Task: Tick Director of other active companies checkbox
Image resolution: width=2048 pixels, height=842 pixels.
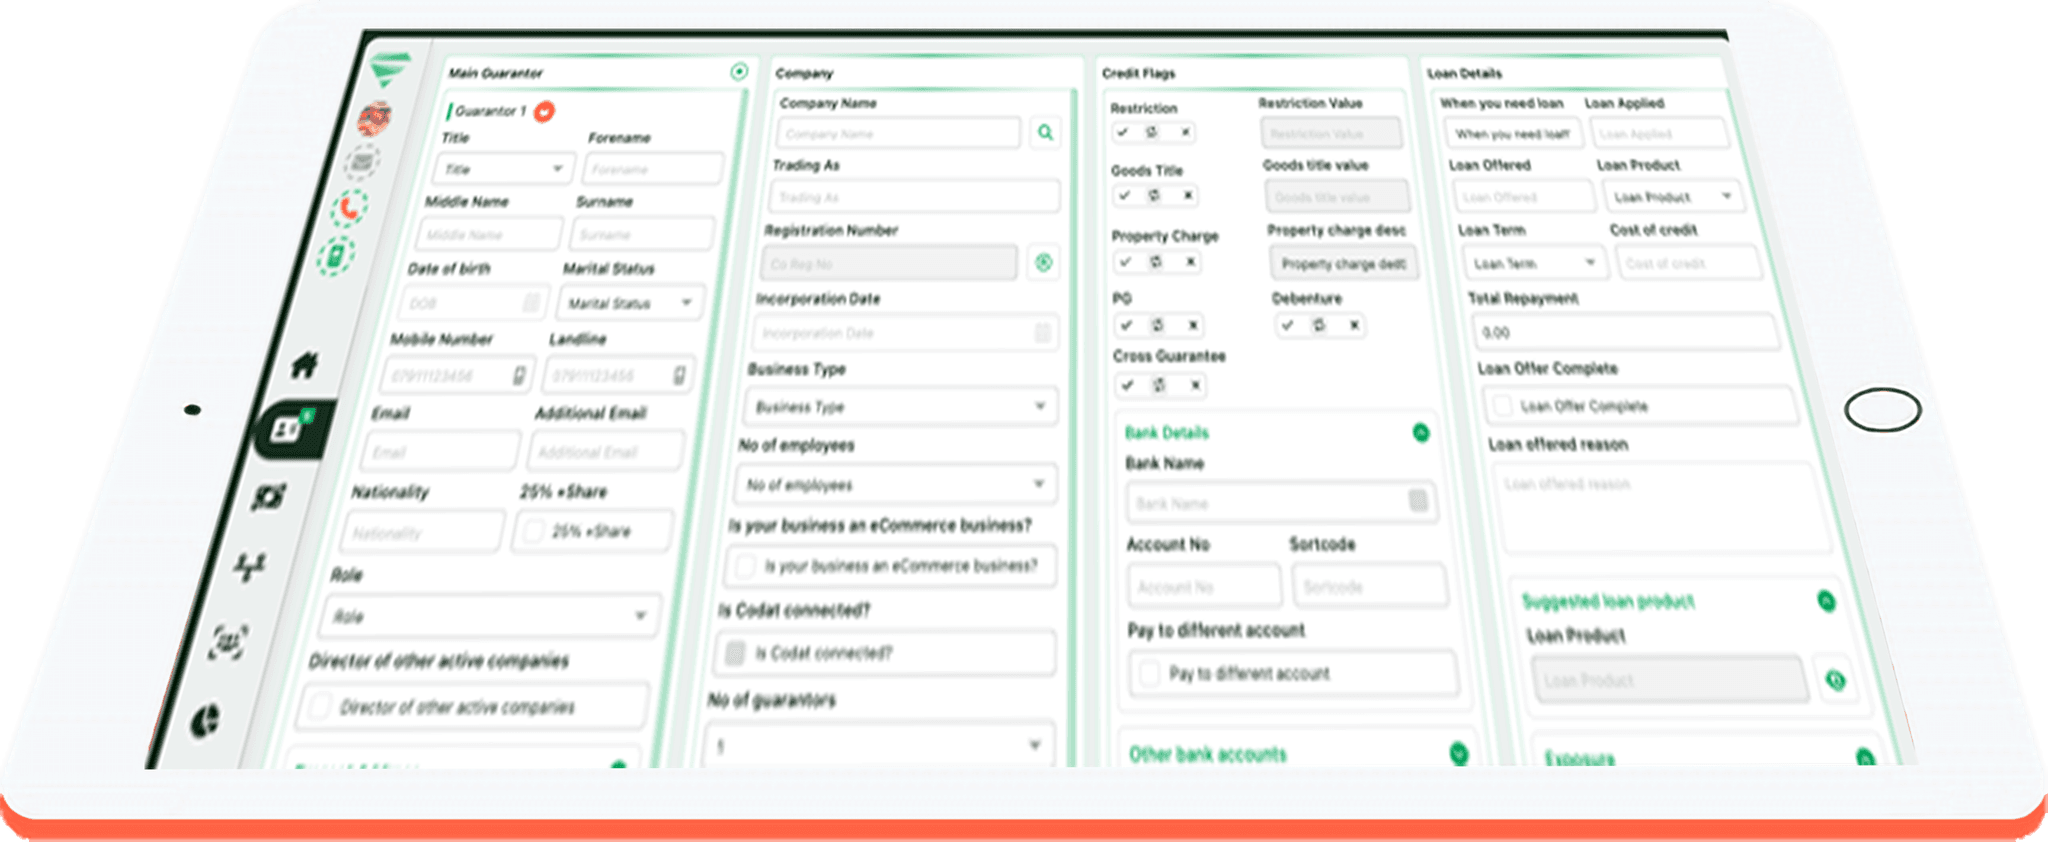Action: pyautogui.click(x=320, y=706)
